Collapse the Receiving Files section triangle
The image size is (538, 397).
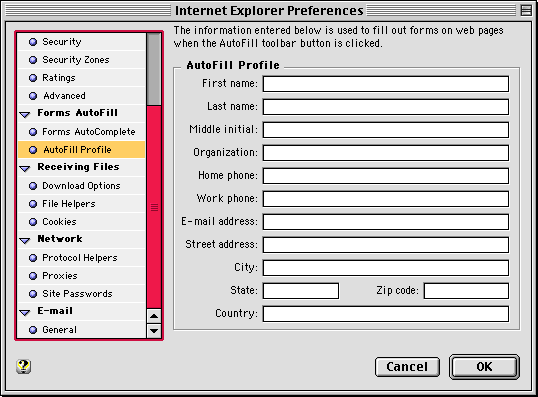[25, 168]
